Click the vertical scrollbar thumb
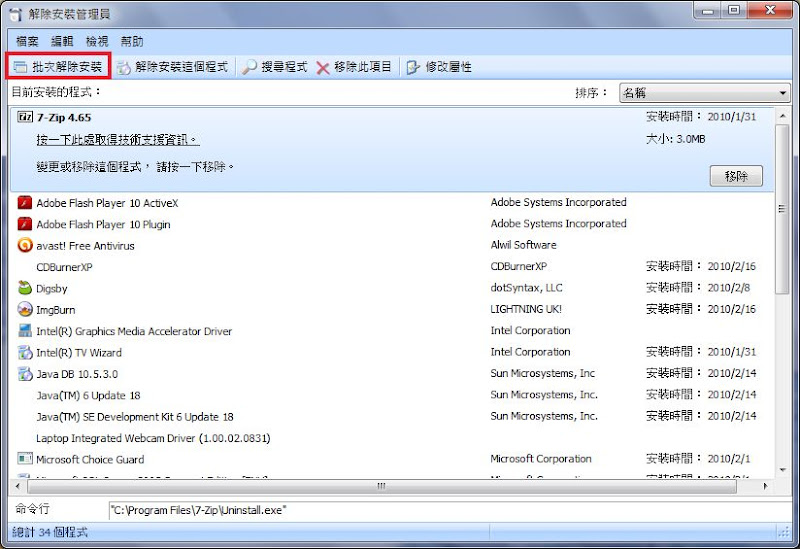Screen dimensions: 800x549 tap(782, 209)
